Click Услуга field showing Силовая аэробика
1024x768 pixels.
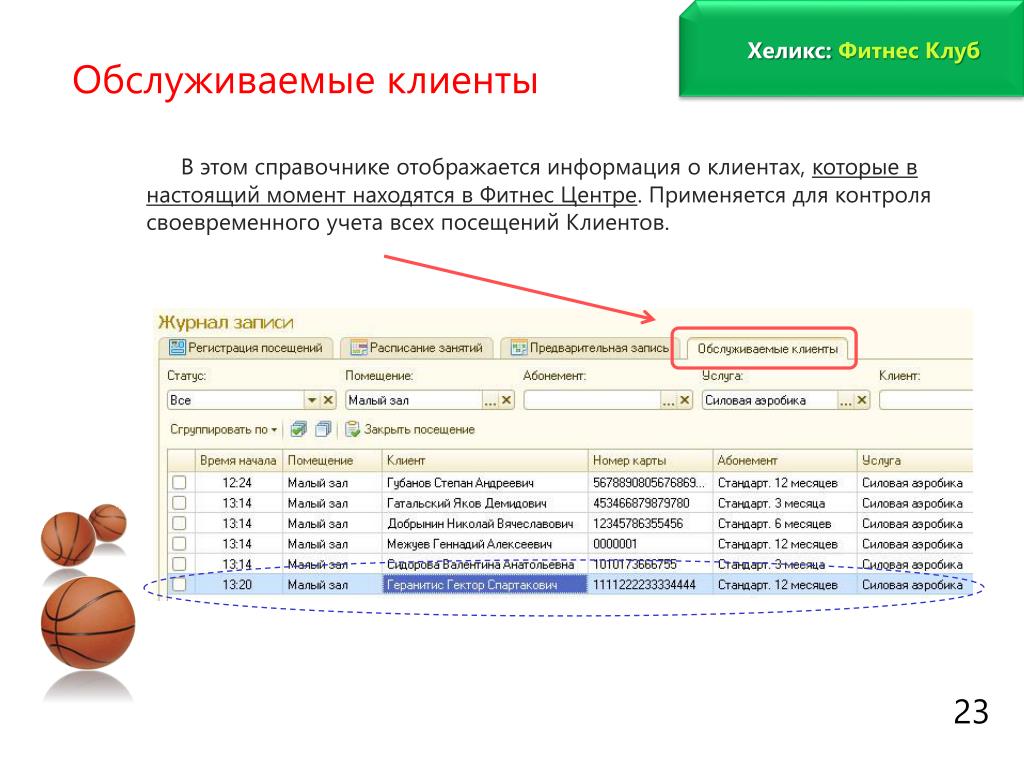(770, 400)
